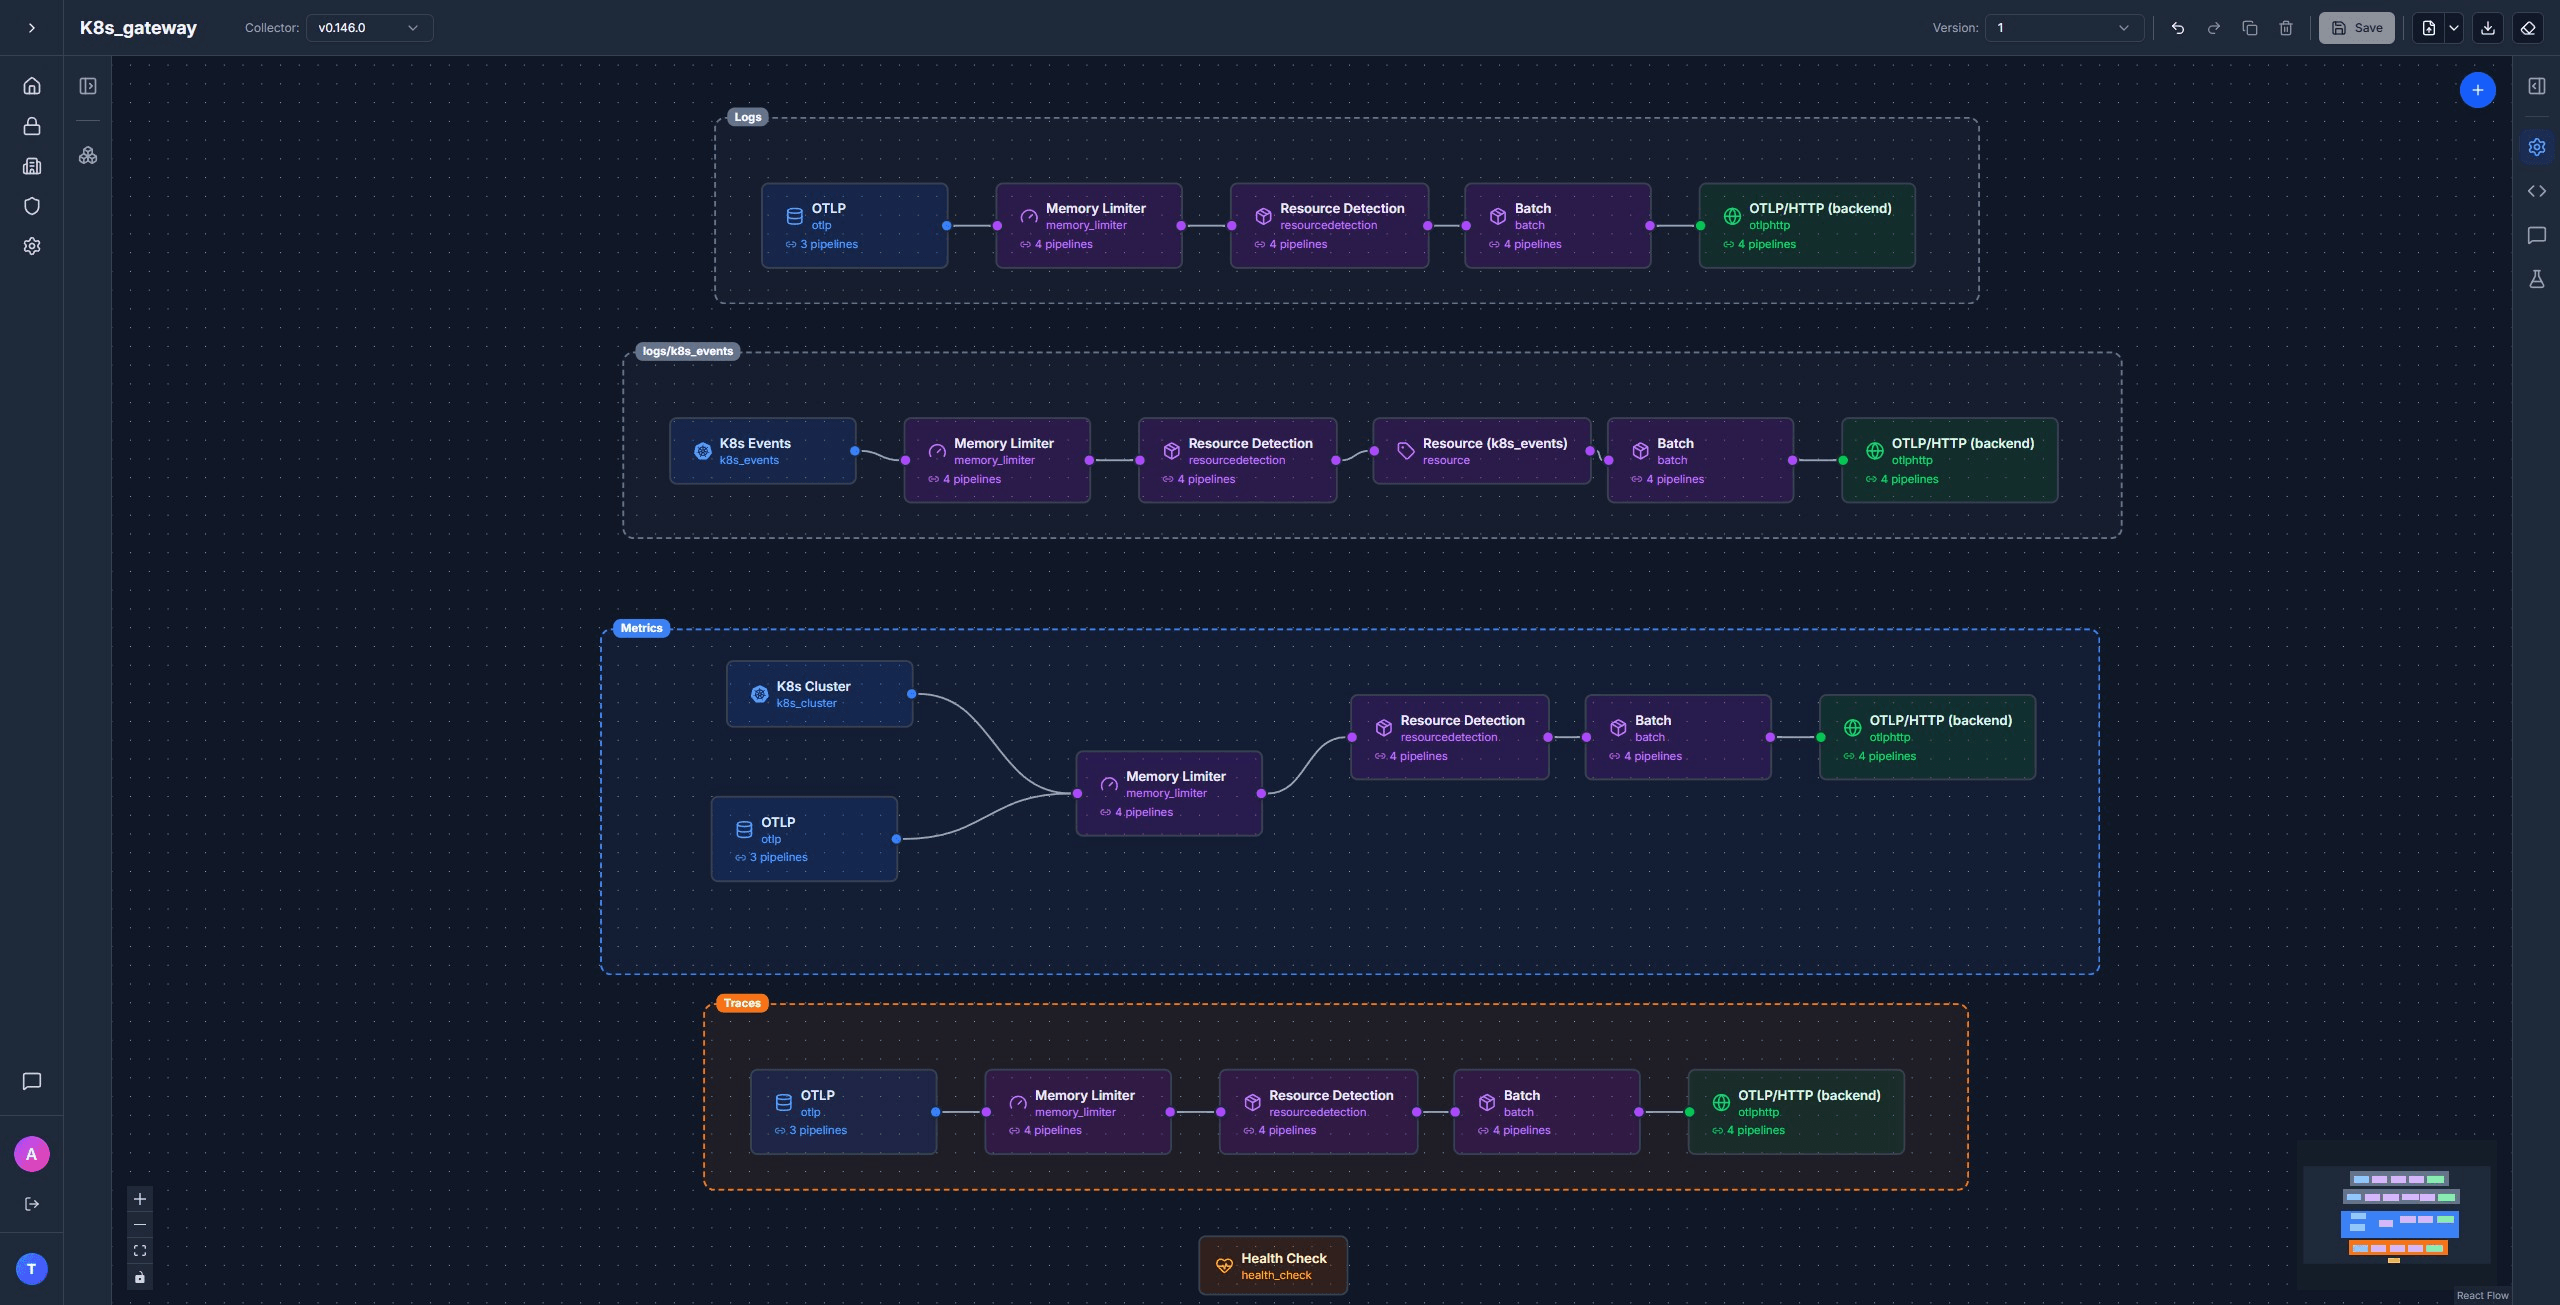The width and height of the screenshot is (2560, 1305).
Task: Undo the last change
Action: [2177, 28]
